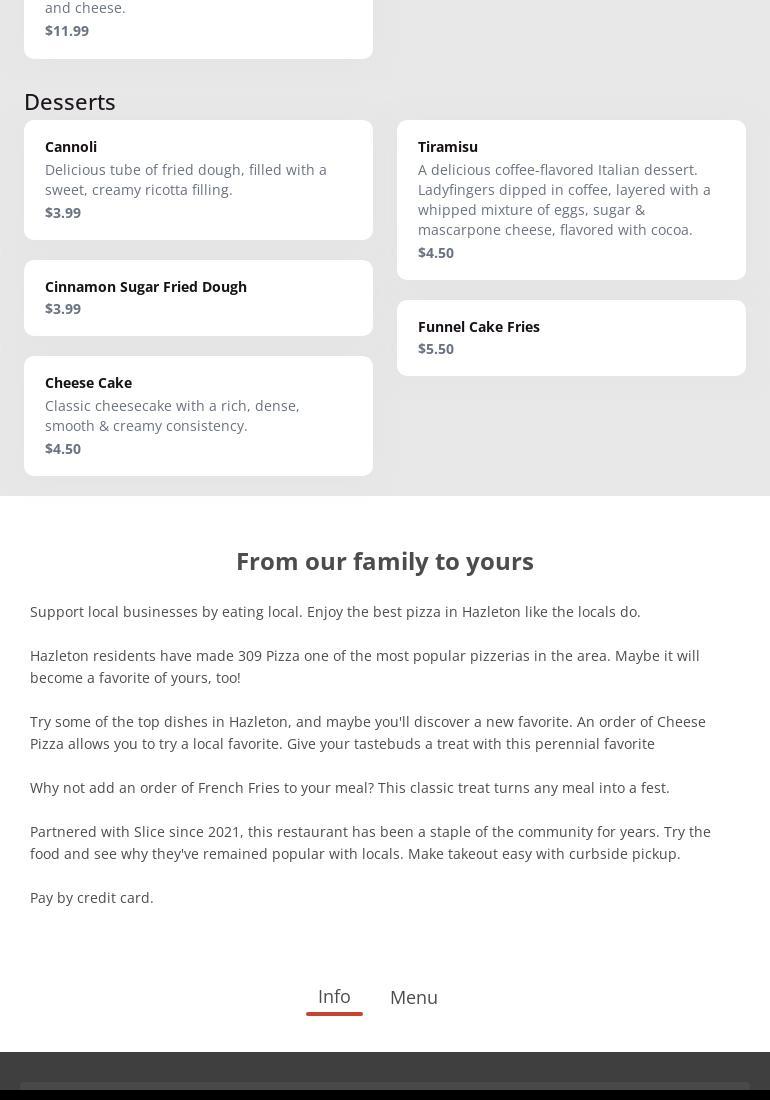Click the French Fries suggestion paragraph
This screenshot has width=770, height=1100.
(350, 788)
